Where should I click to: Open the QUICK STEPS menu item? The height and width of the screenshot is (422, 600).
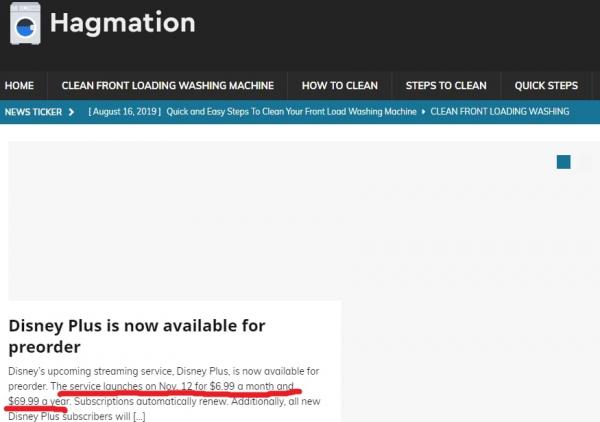click(x=546, y=86)
